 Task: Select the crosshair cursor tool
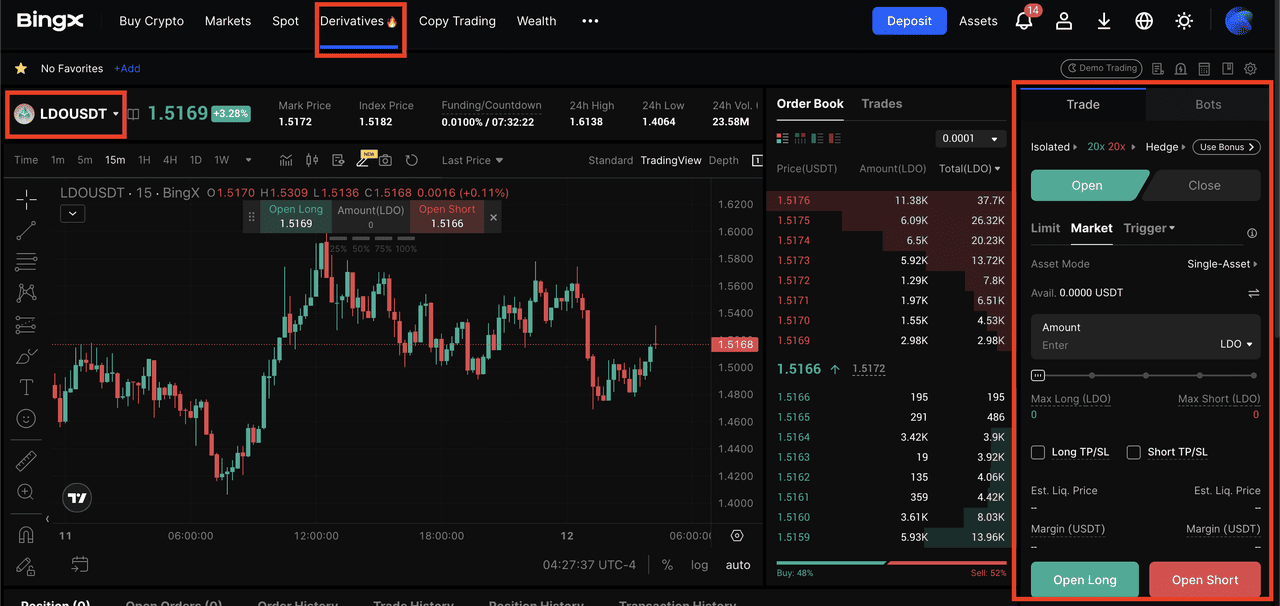[x=26, y=199]
